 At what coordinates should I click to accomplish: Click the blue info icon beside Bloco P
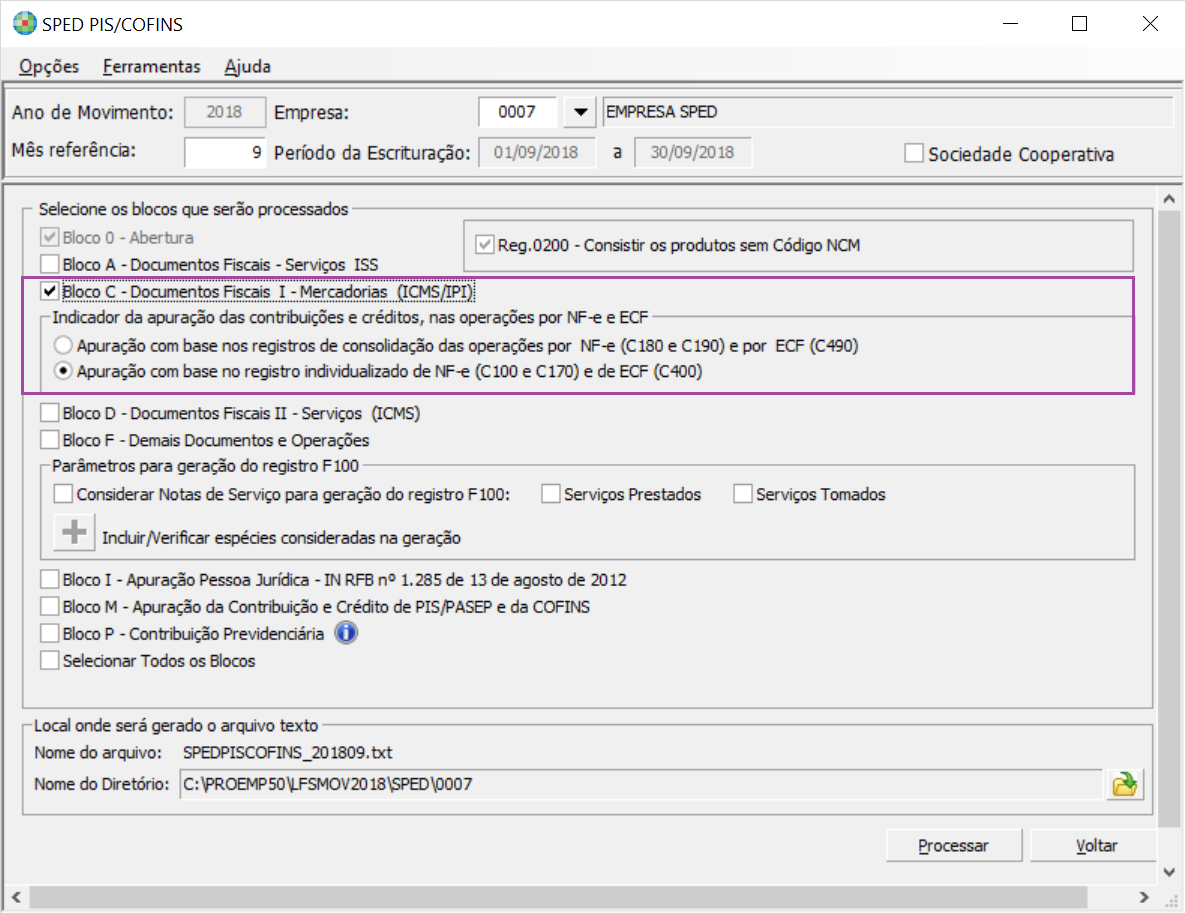coord(345,633)
